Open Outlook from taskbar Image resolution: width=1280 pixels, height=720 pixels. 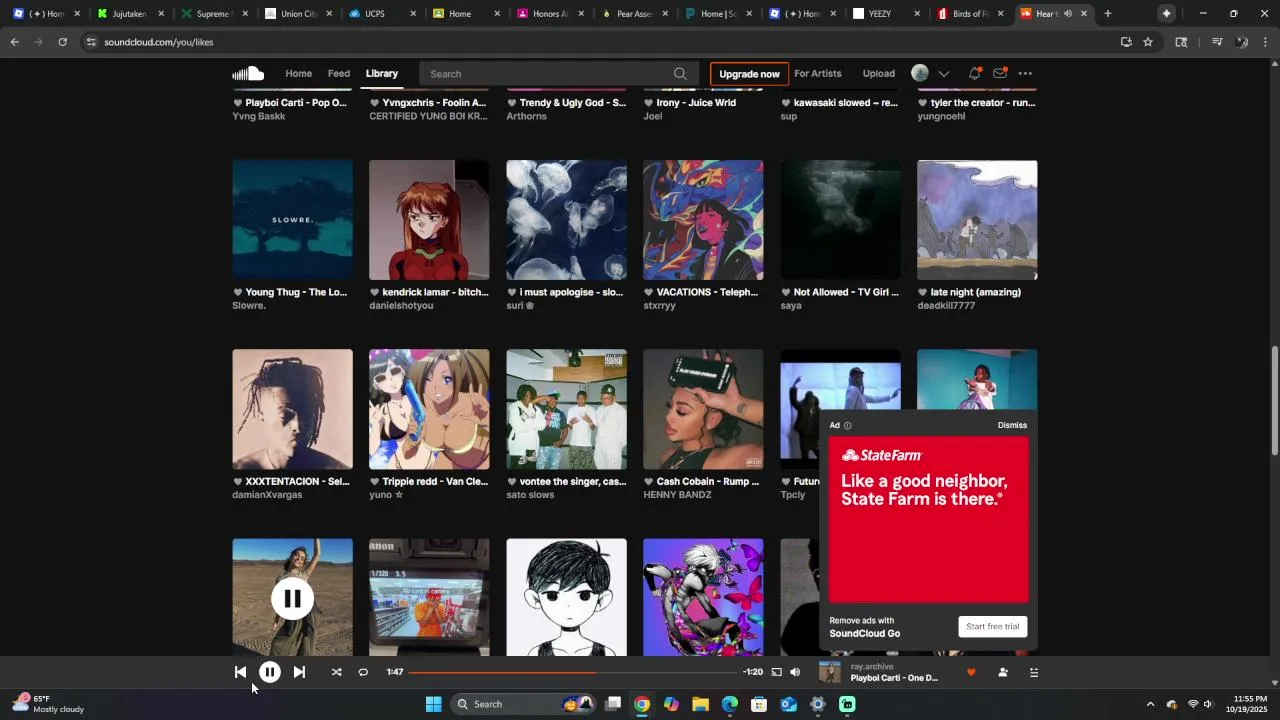pyautogui.click(x=788, y=704)
